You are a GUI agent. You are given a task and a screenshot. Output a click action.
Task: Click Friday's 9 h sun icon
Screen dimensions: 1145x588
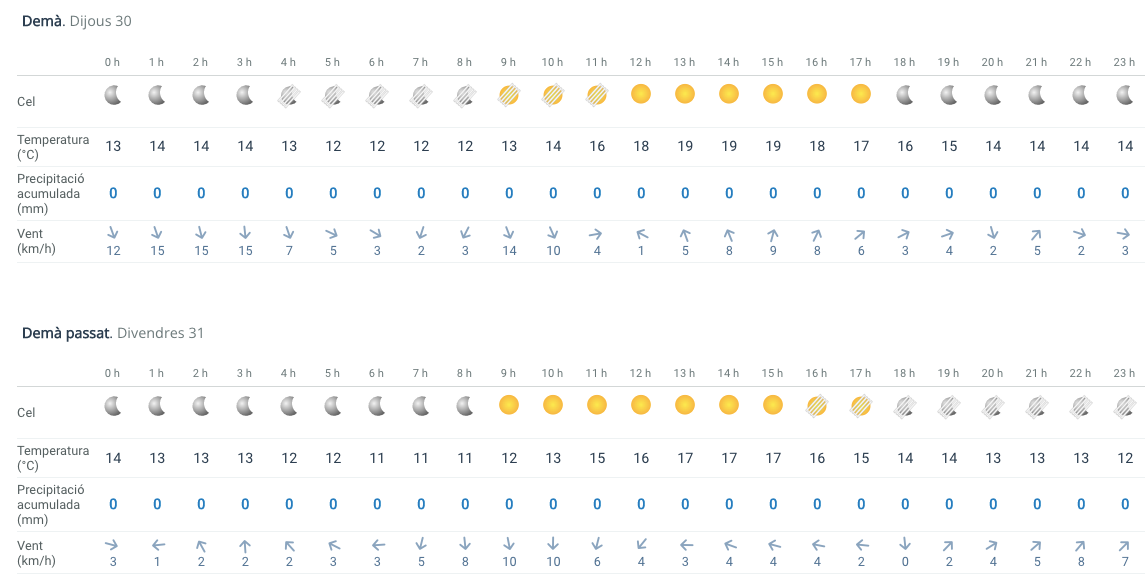(509, 405)
